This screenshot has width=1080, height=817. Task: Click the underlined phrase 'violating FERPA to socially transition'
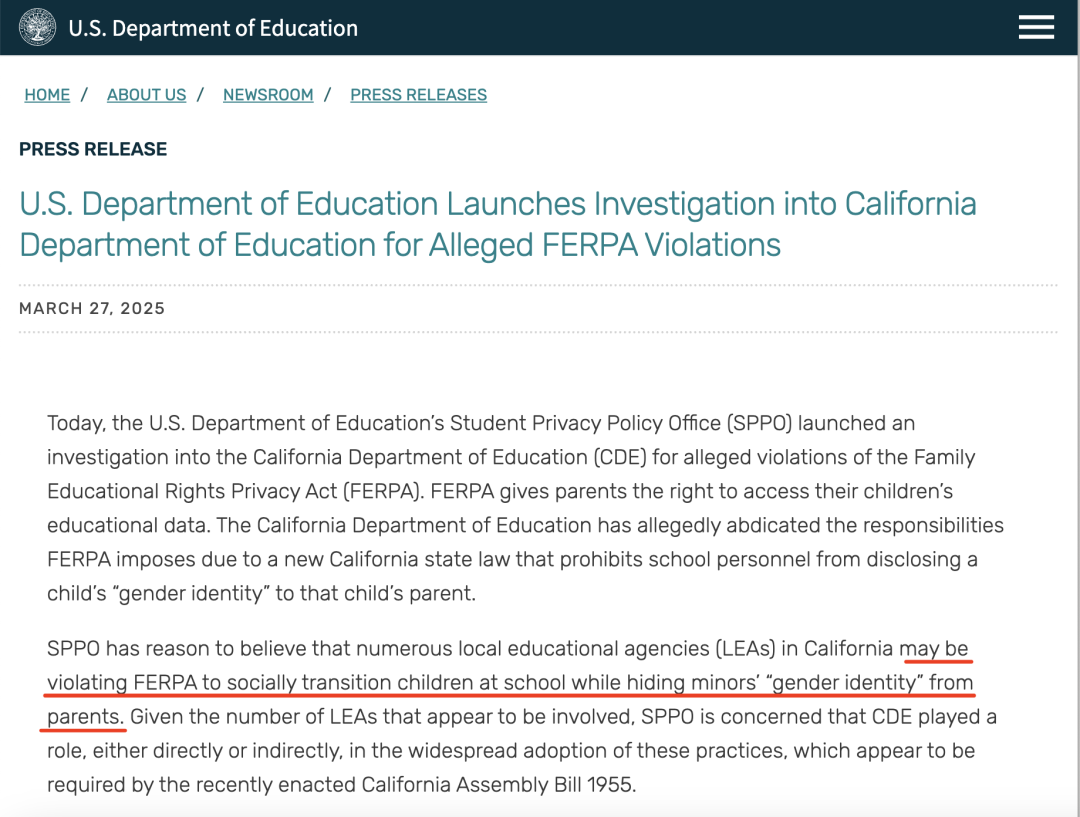(x=235, y=683)
